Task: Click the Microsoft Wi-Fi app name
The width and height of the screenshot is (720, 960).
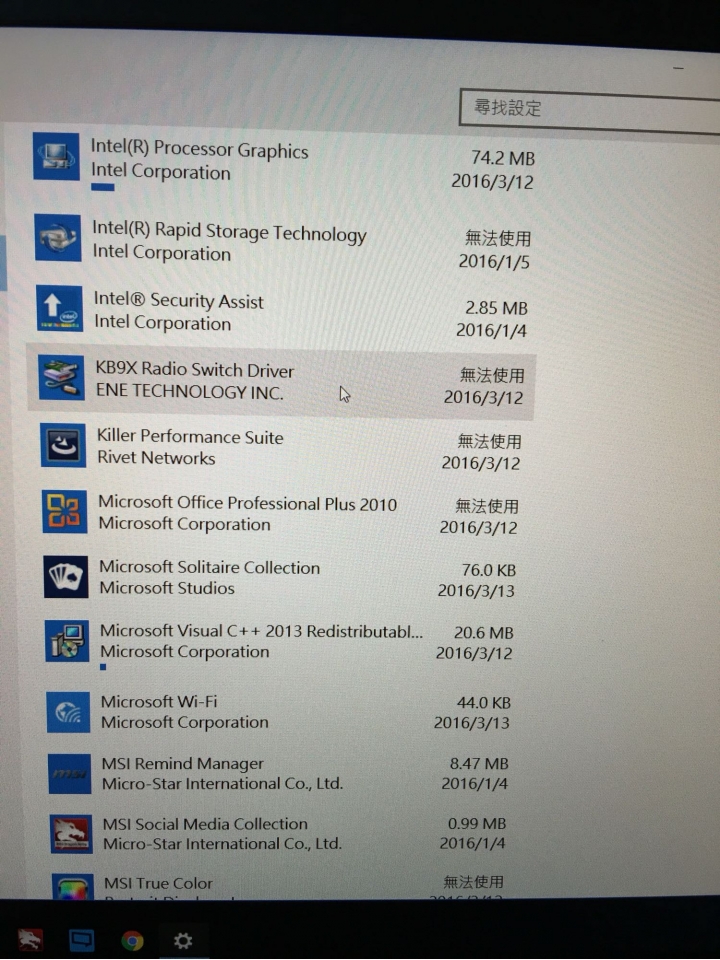Action: click(159, 702)
